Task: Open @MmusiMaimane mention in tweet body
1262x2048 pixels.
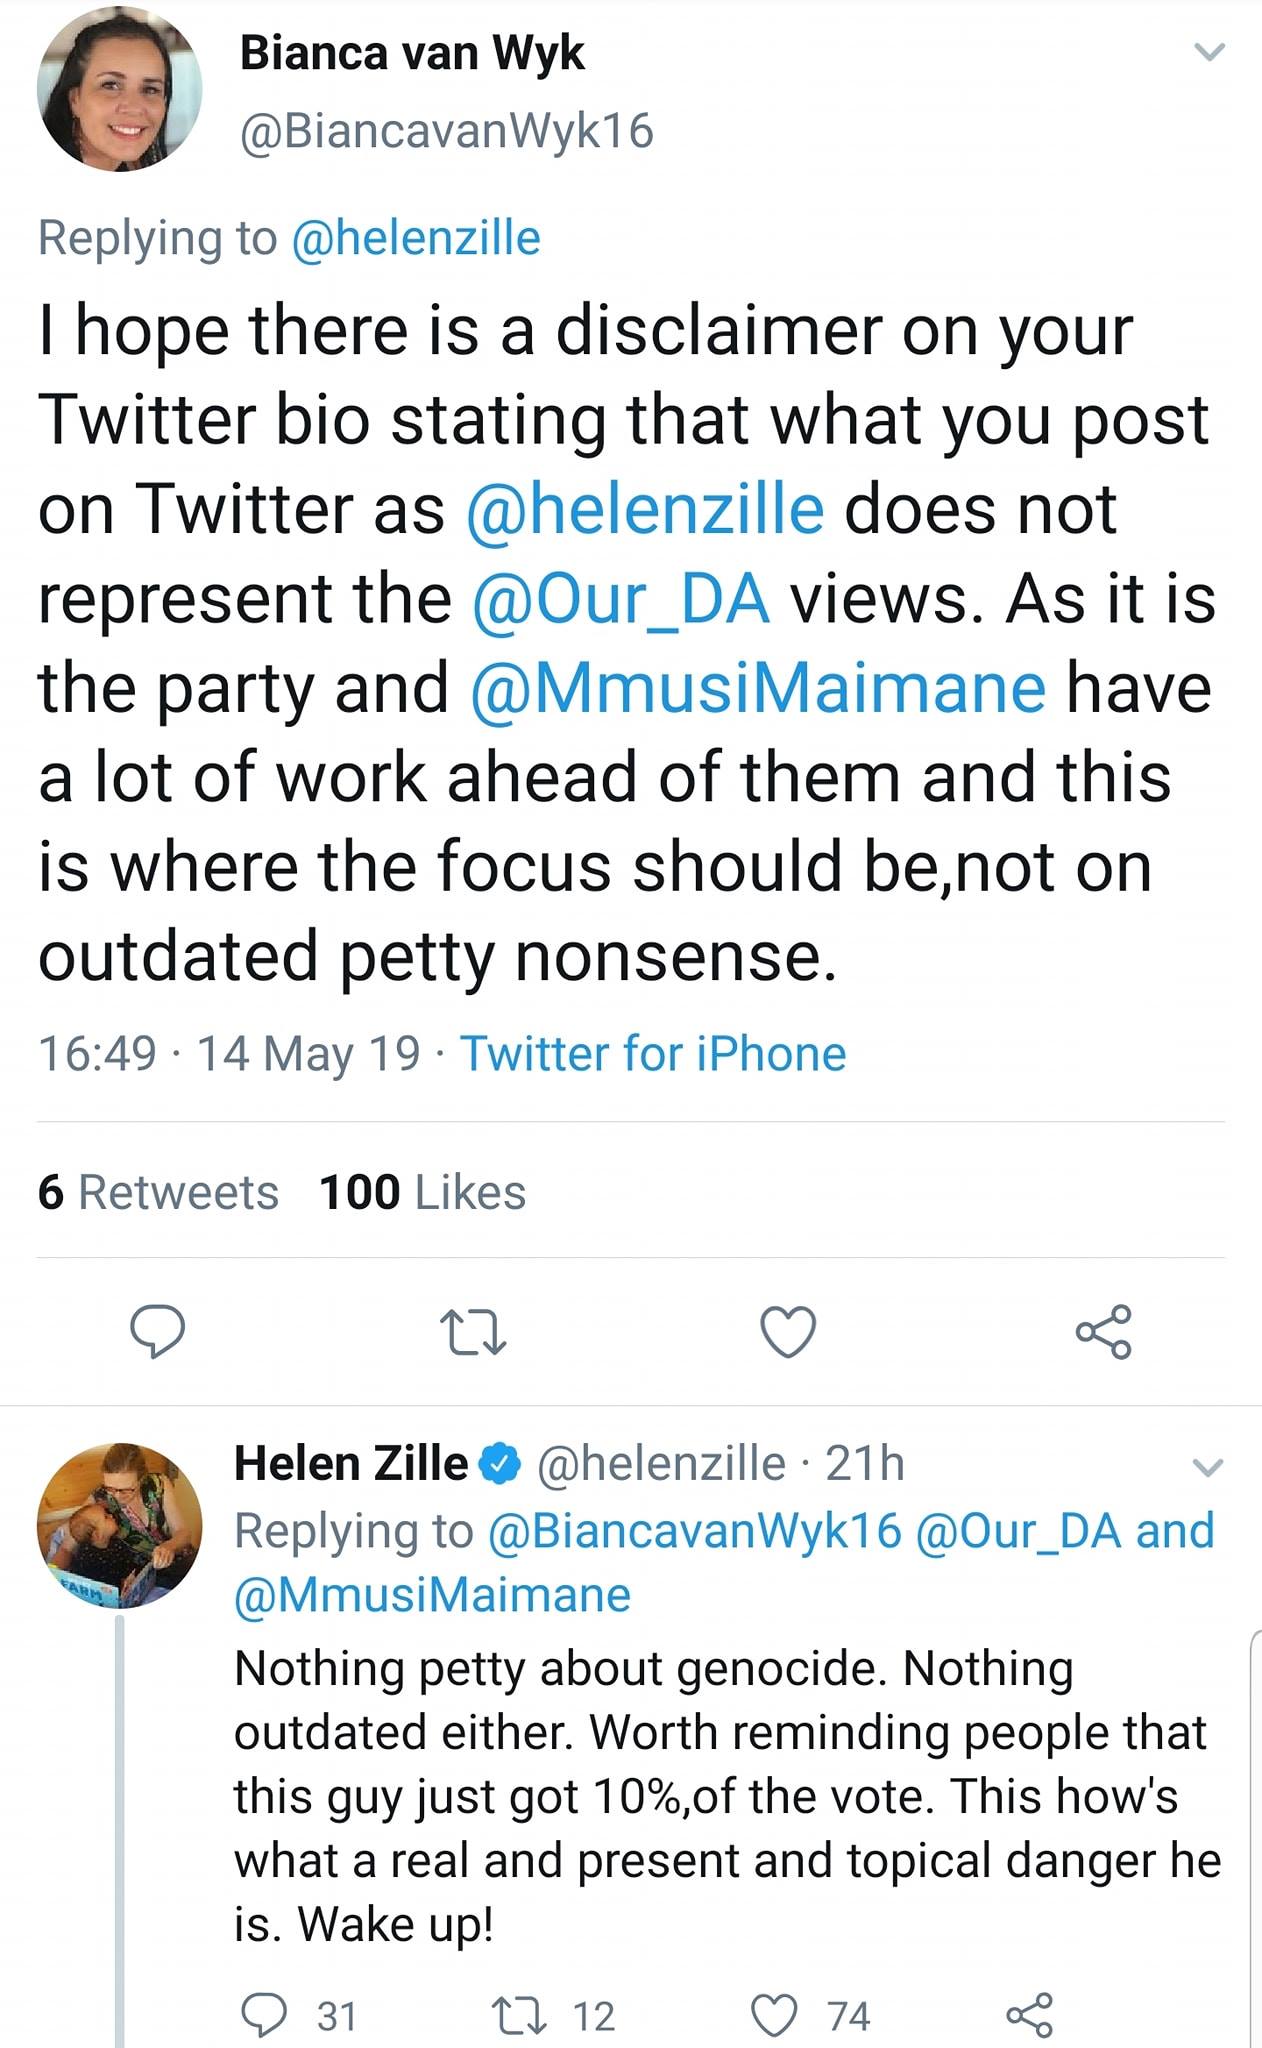Action: tap(758, 688)
